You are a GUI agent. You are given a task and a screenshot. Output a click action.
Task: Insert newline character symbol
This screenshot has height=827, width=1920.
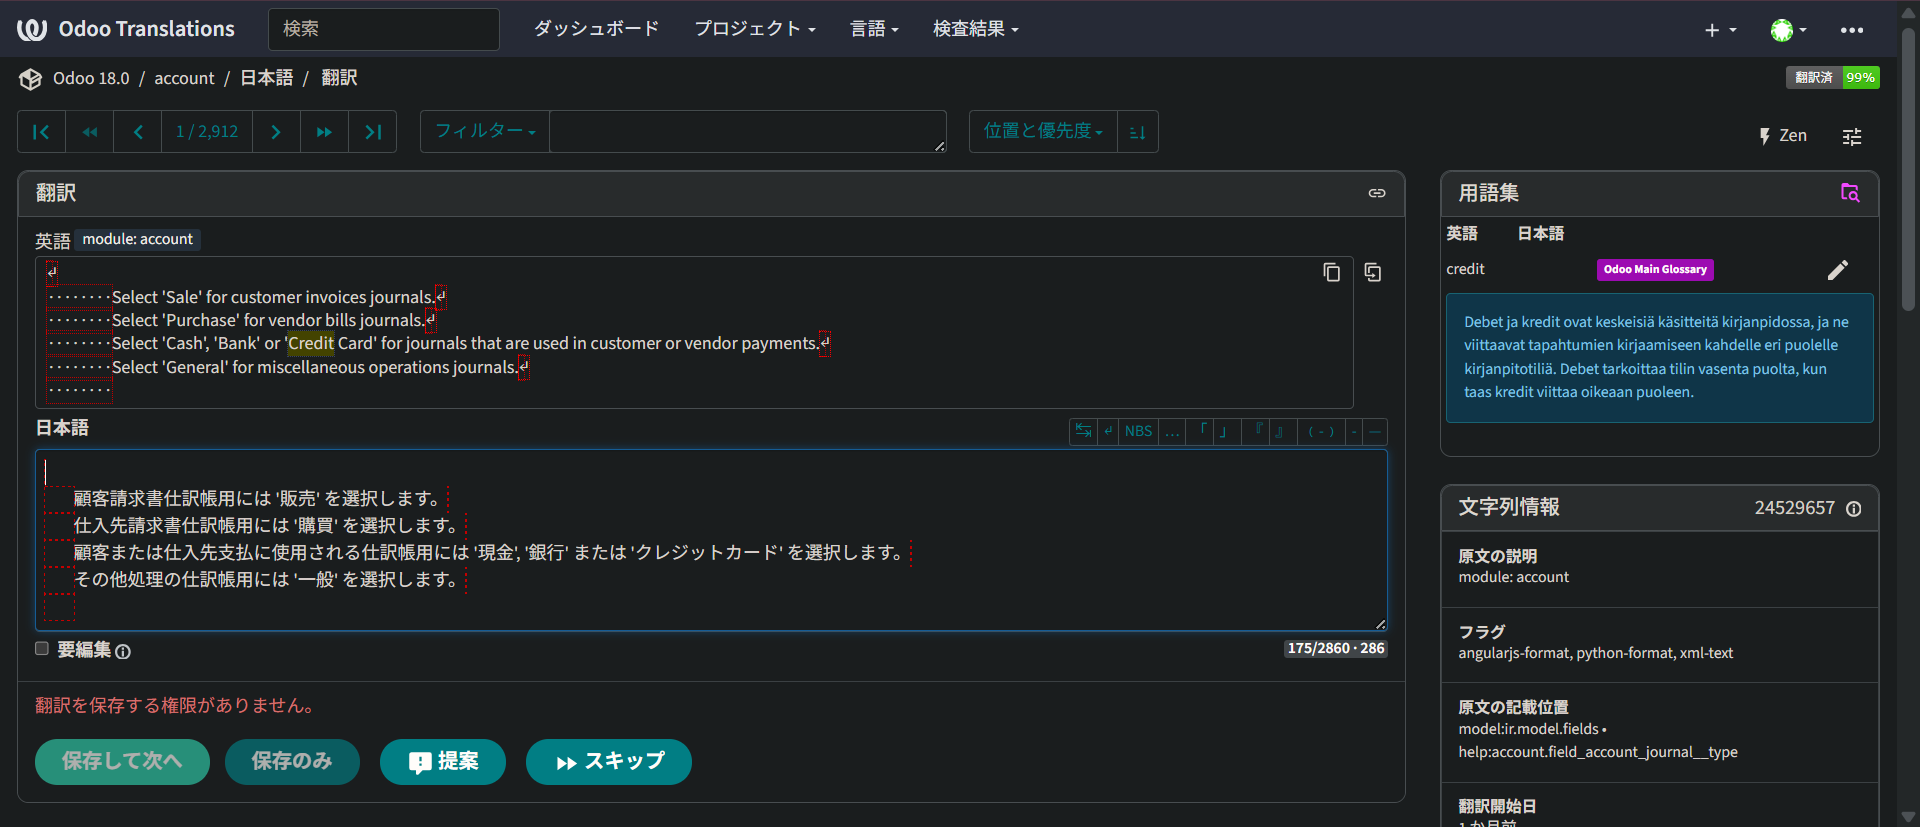tap(1108, 431)
